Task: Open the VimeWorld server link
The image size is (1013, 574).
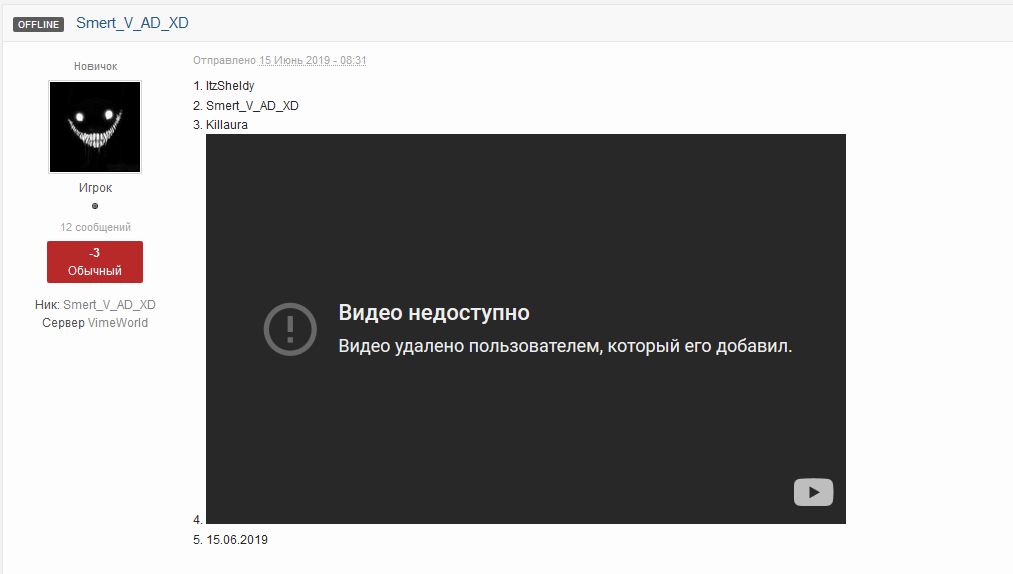Action: (118, 323)
